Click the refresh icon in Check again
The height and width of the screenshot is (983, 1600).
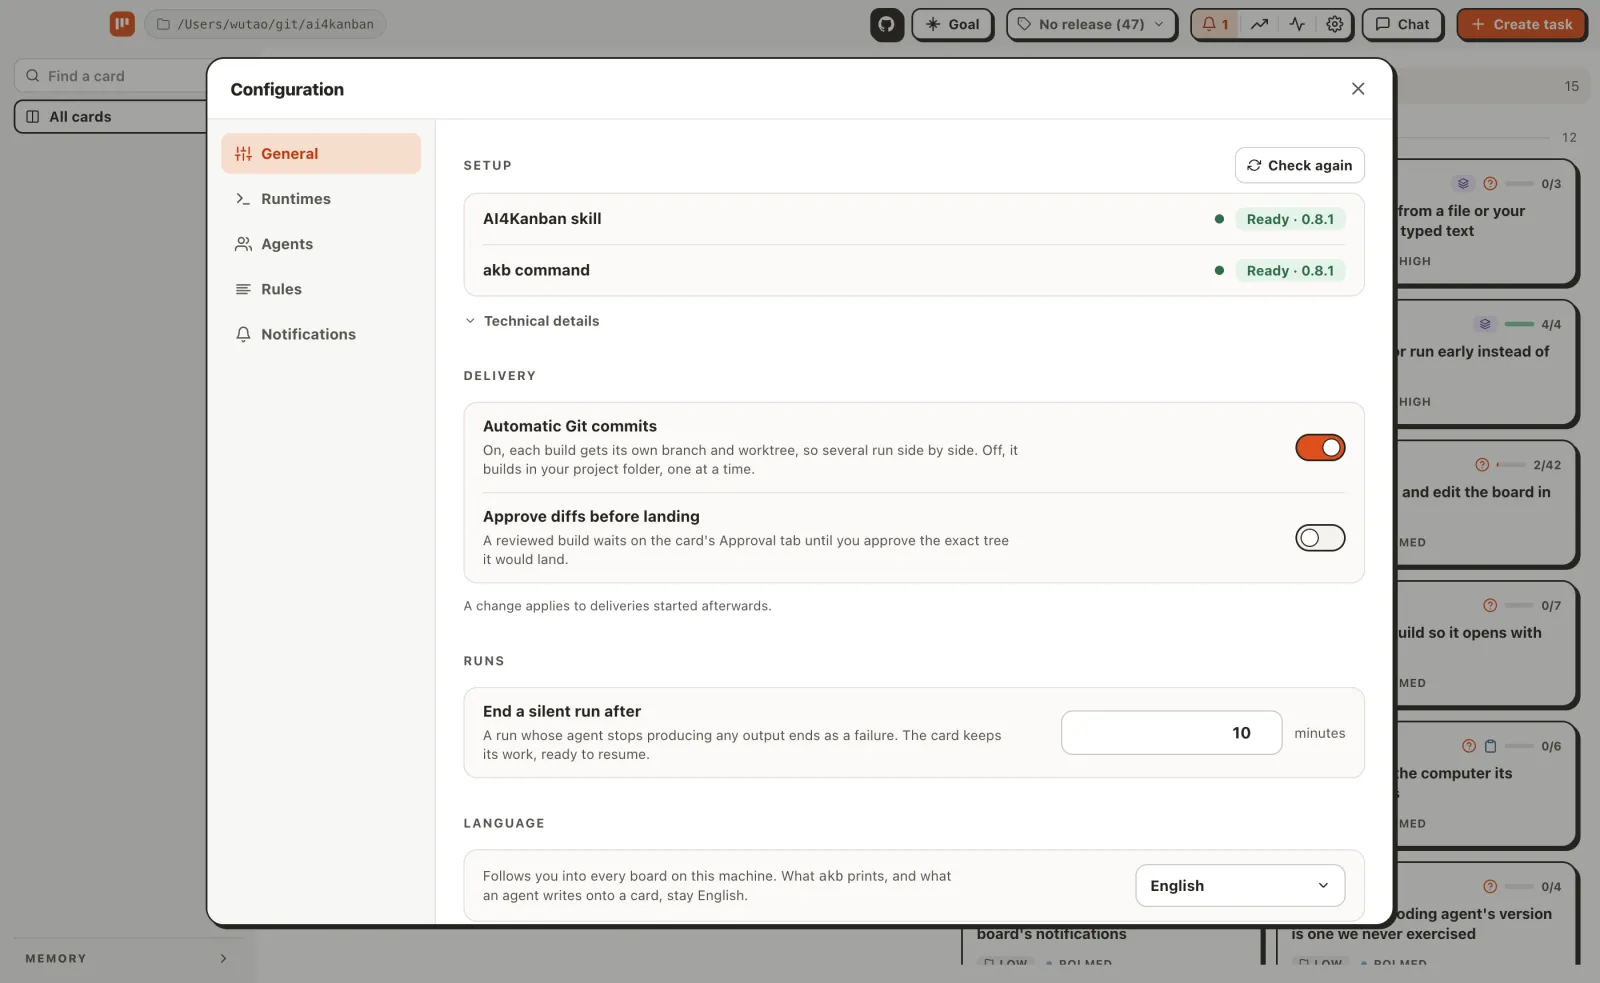tap(1254, 166)
